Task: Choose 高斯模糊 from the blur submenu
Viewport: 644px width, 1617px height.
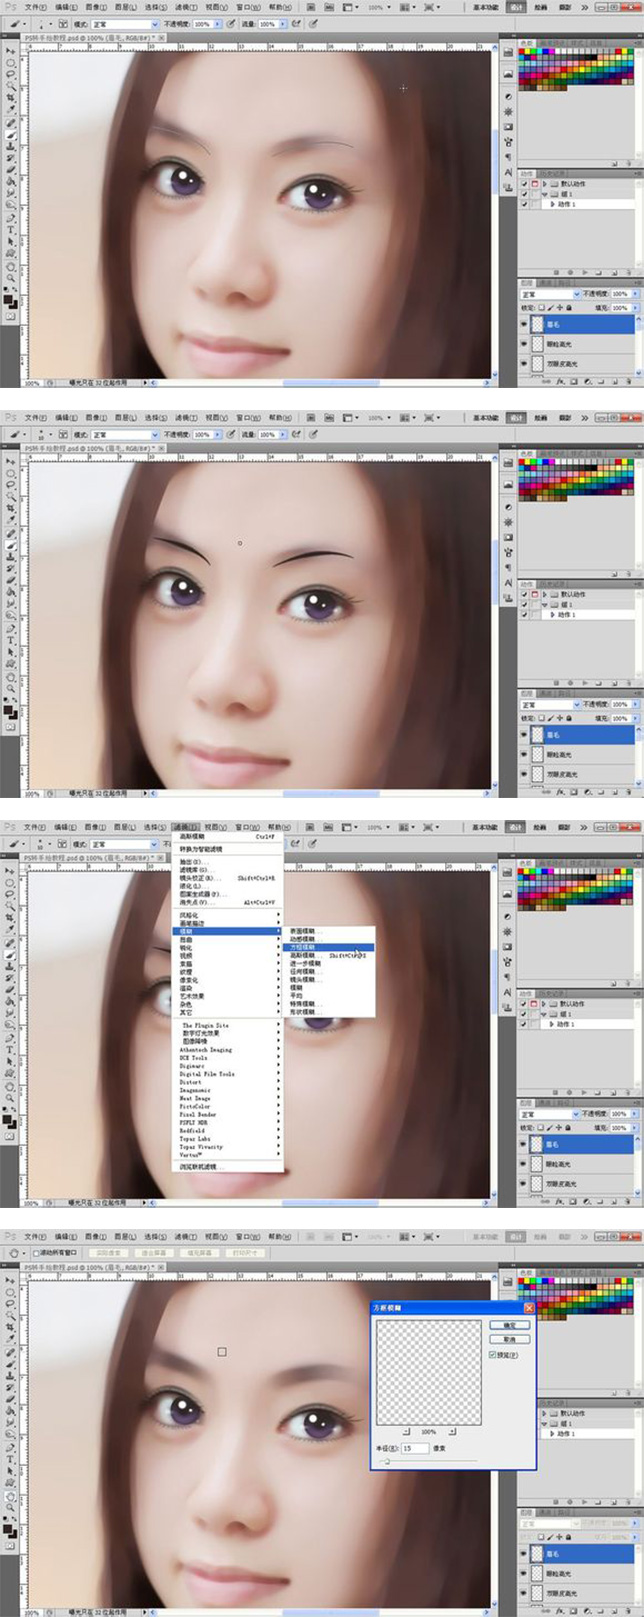Action: point(304,955)
